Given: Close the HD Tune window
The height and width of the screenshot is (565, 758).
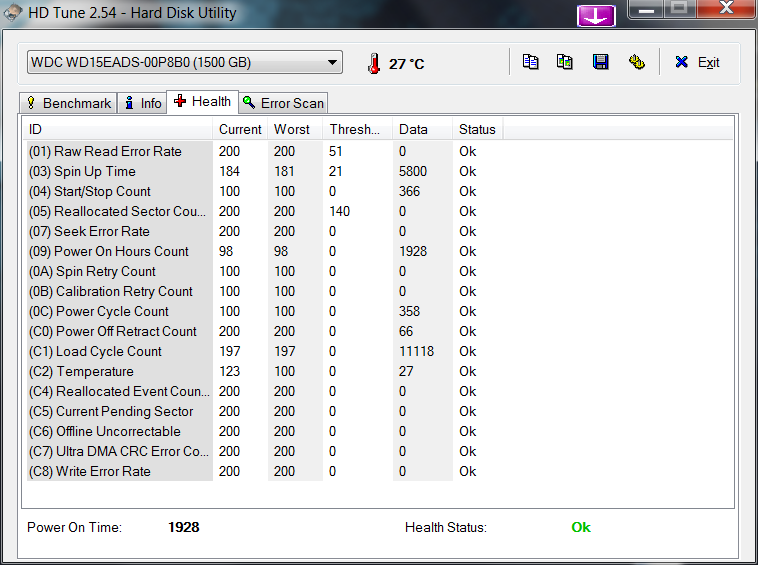Looking at the screenshot, I should [x=727, y=9].
